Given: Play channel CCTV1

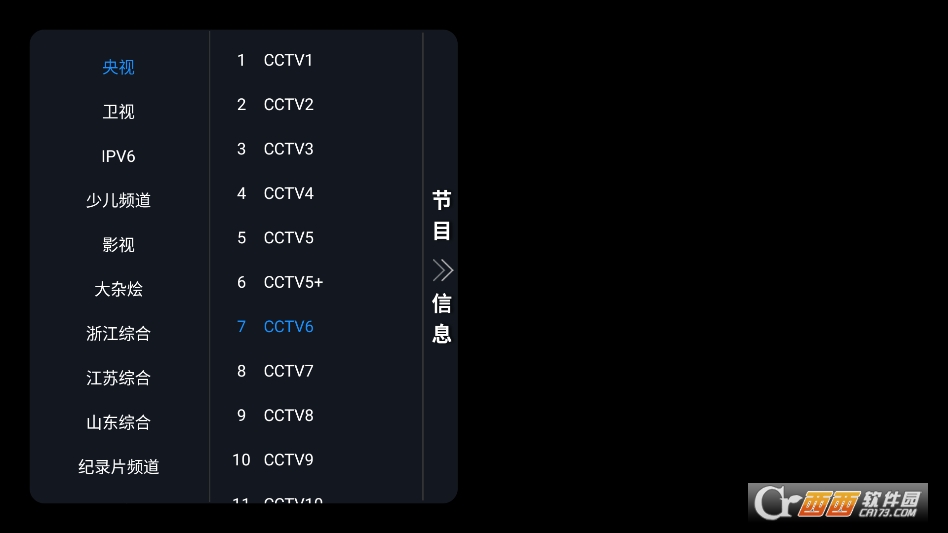Looking at the screenshot, I should coord(288,60).
